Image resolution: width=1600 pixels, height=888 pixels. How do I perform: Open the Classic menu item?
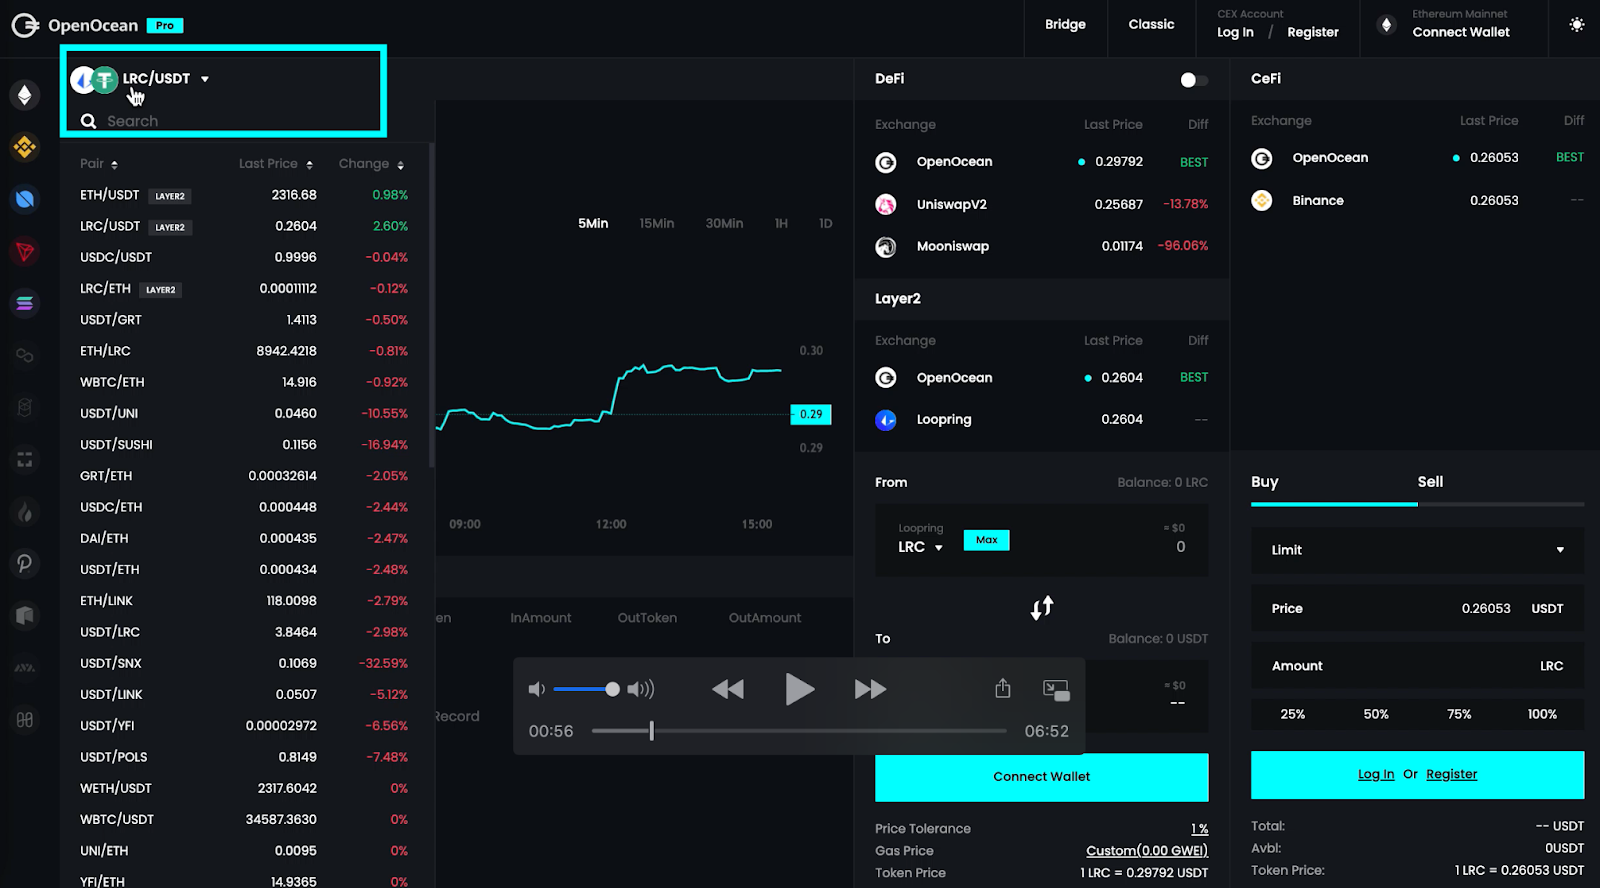(1151, 25)
